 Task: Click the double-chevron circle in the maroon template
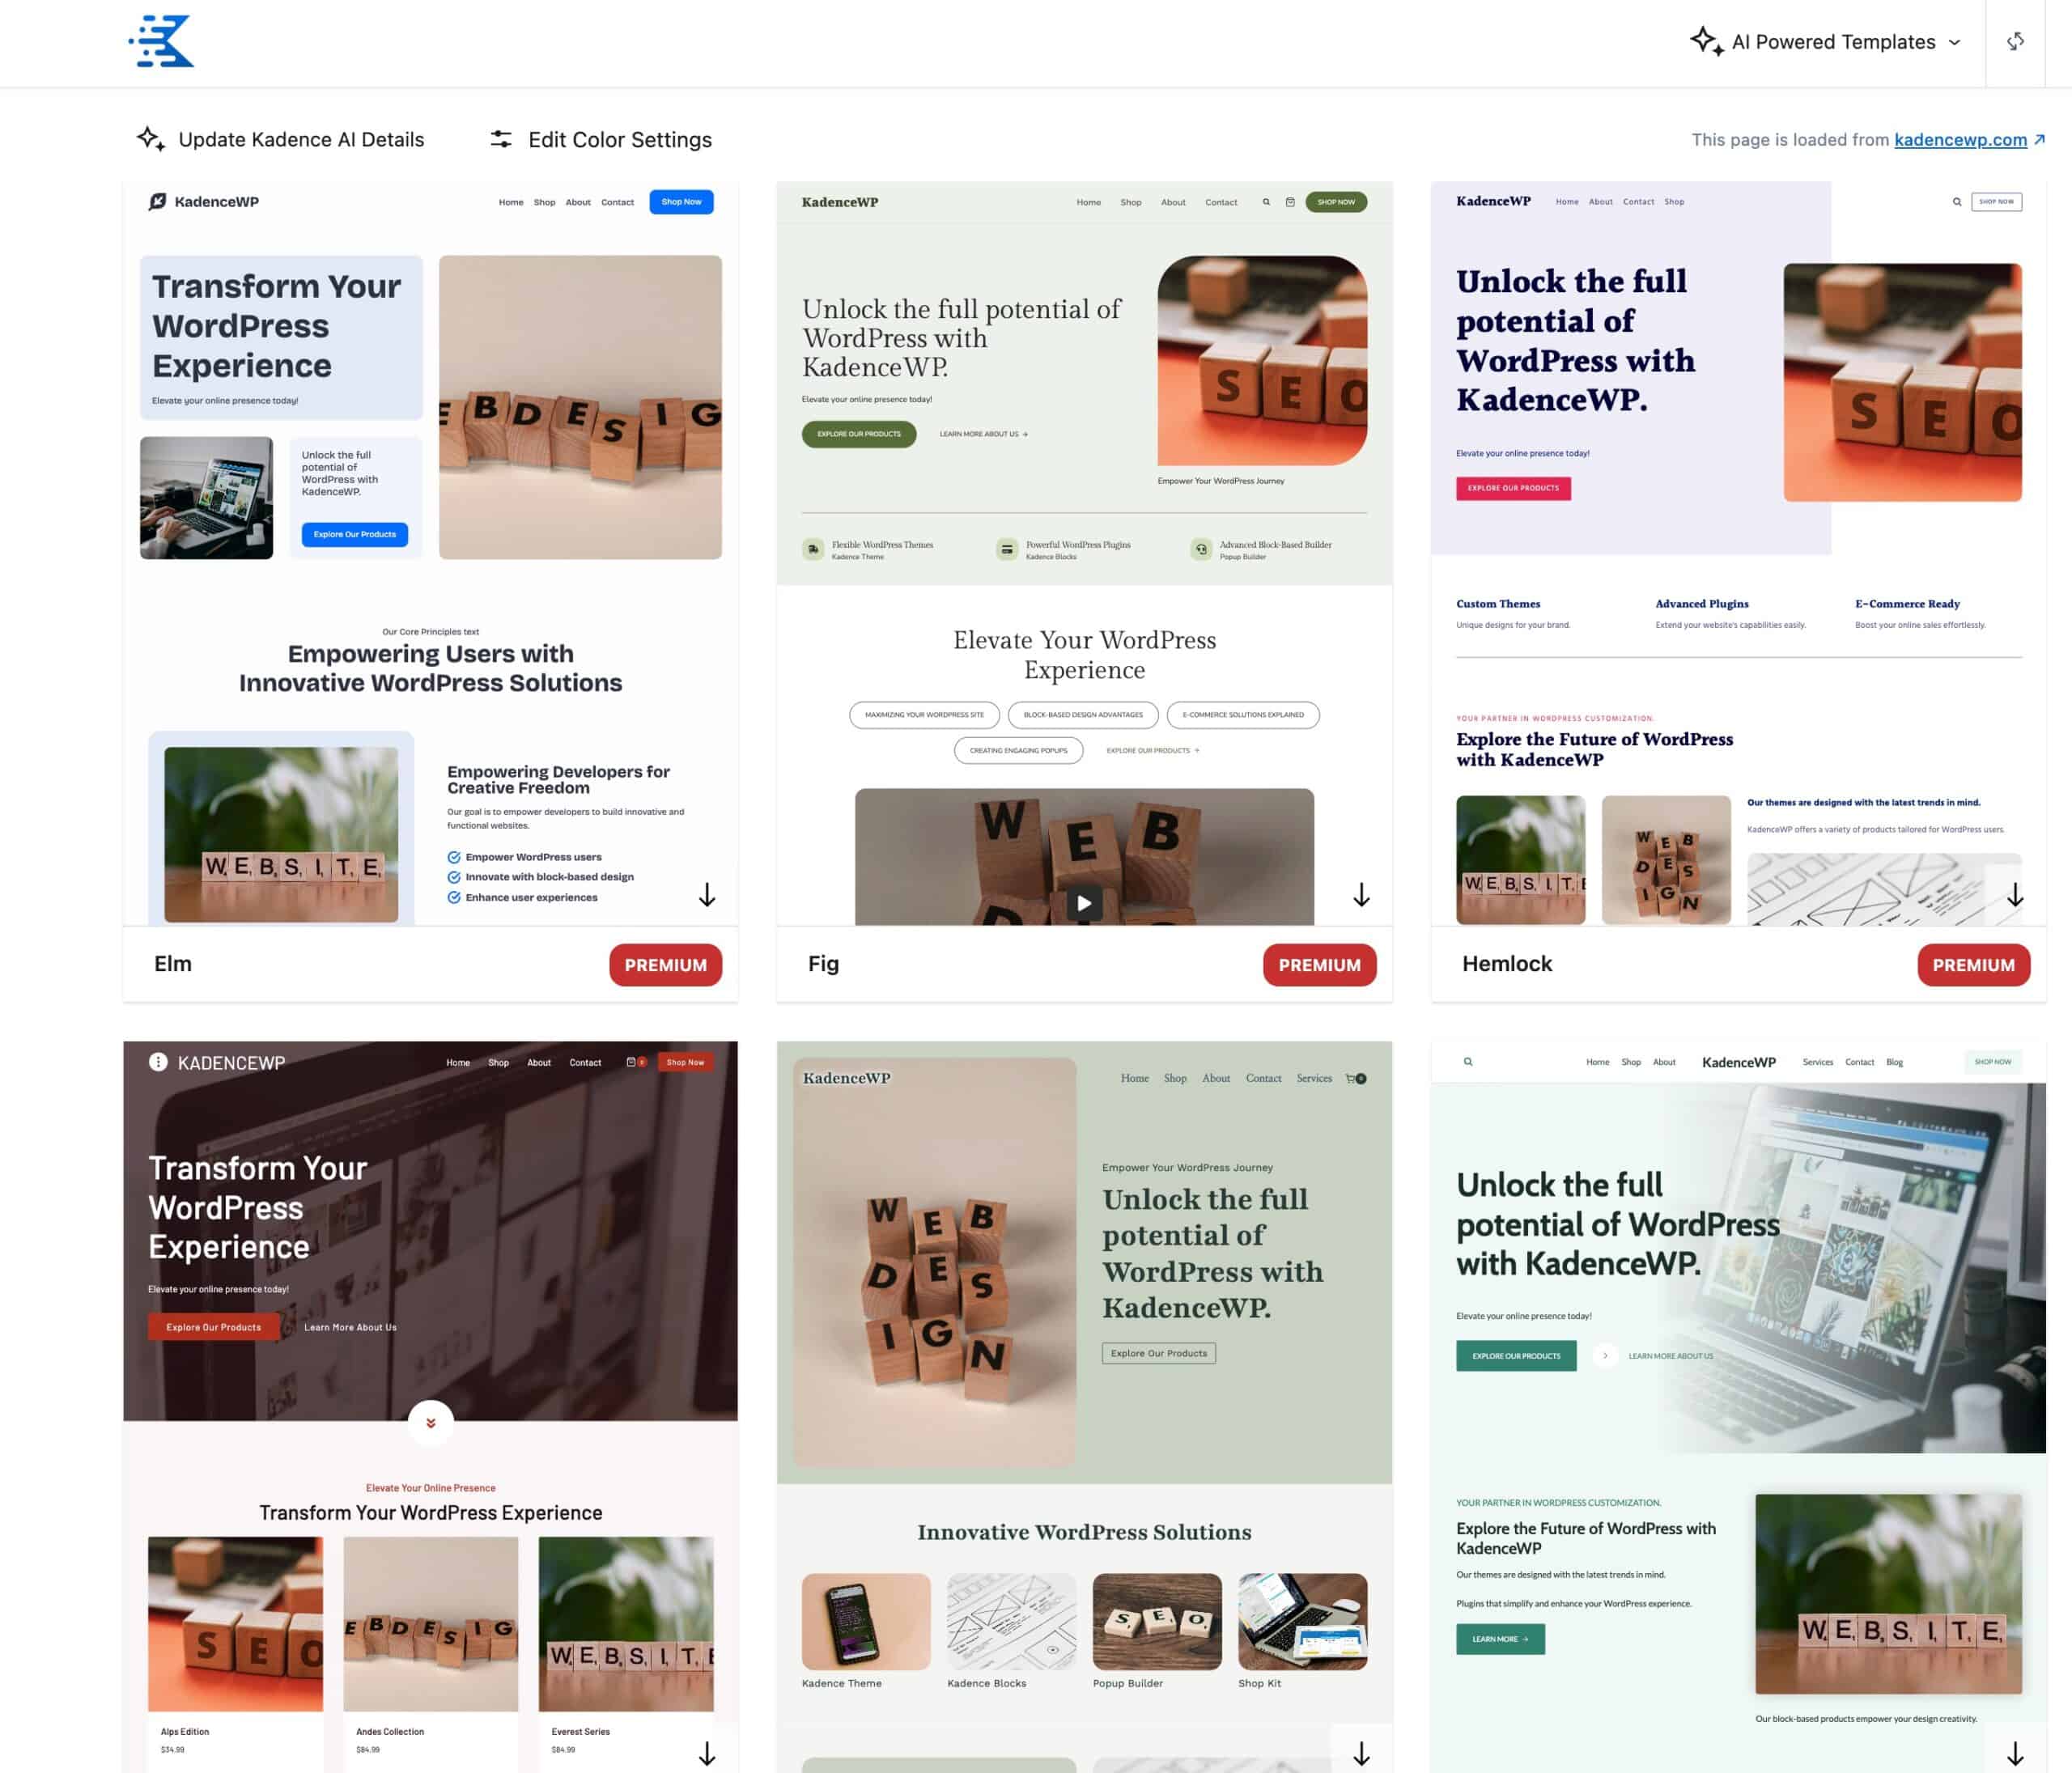pos(431,1422)
